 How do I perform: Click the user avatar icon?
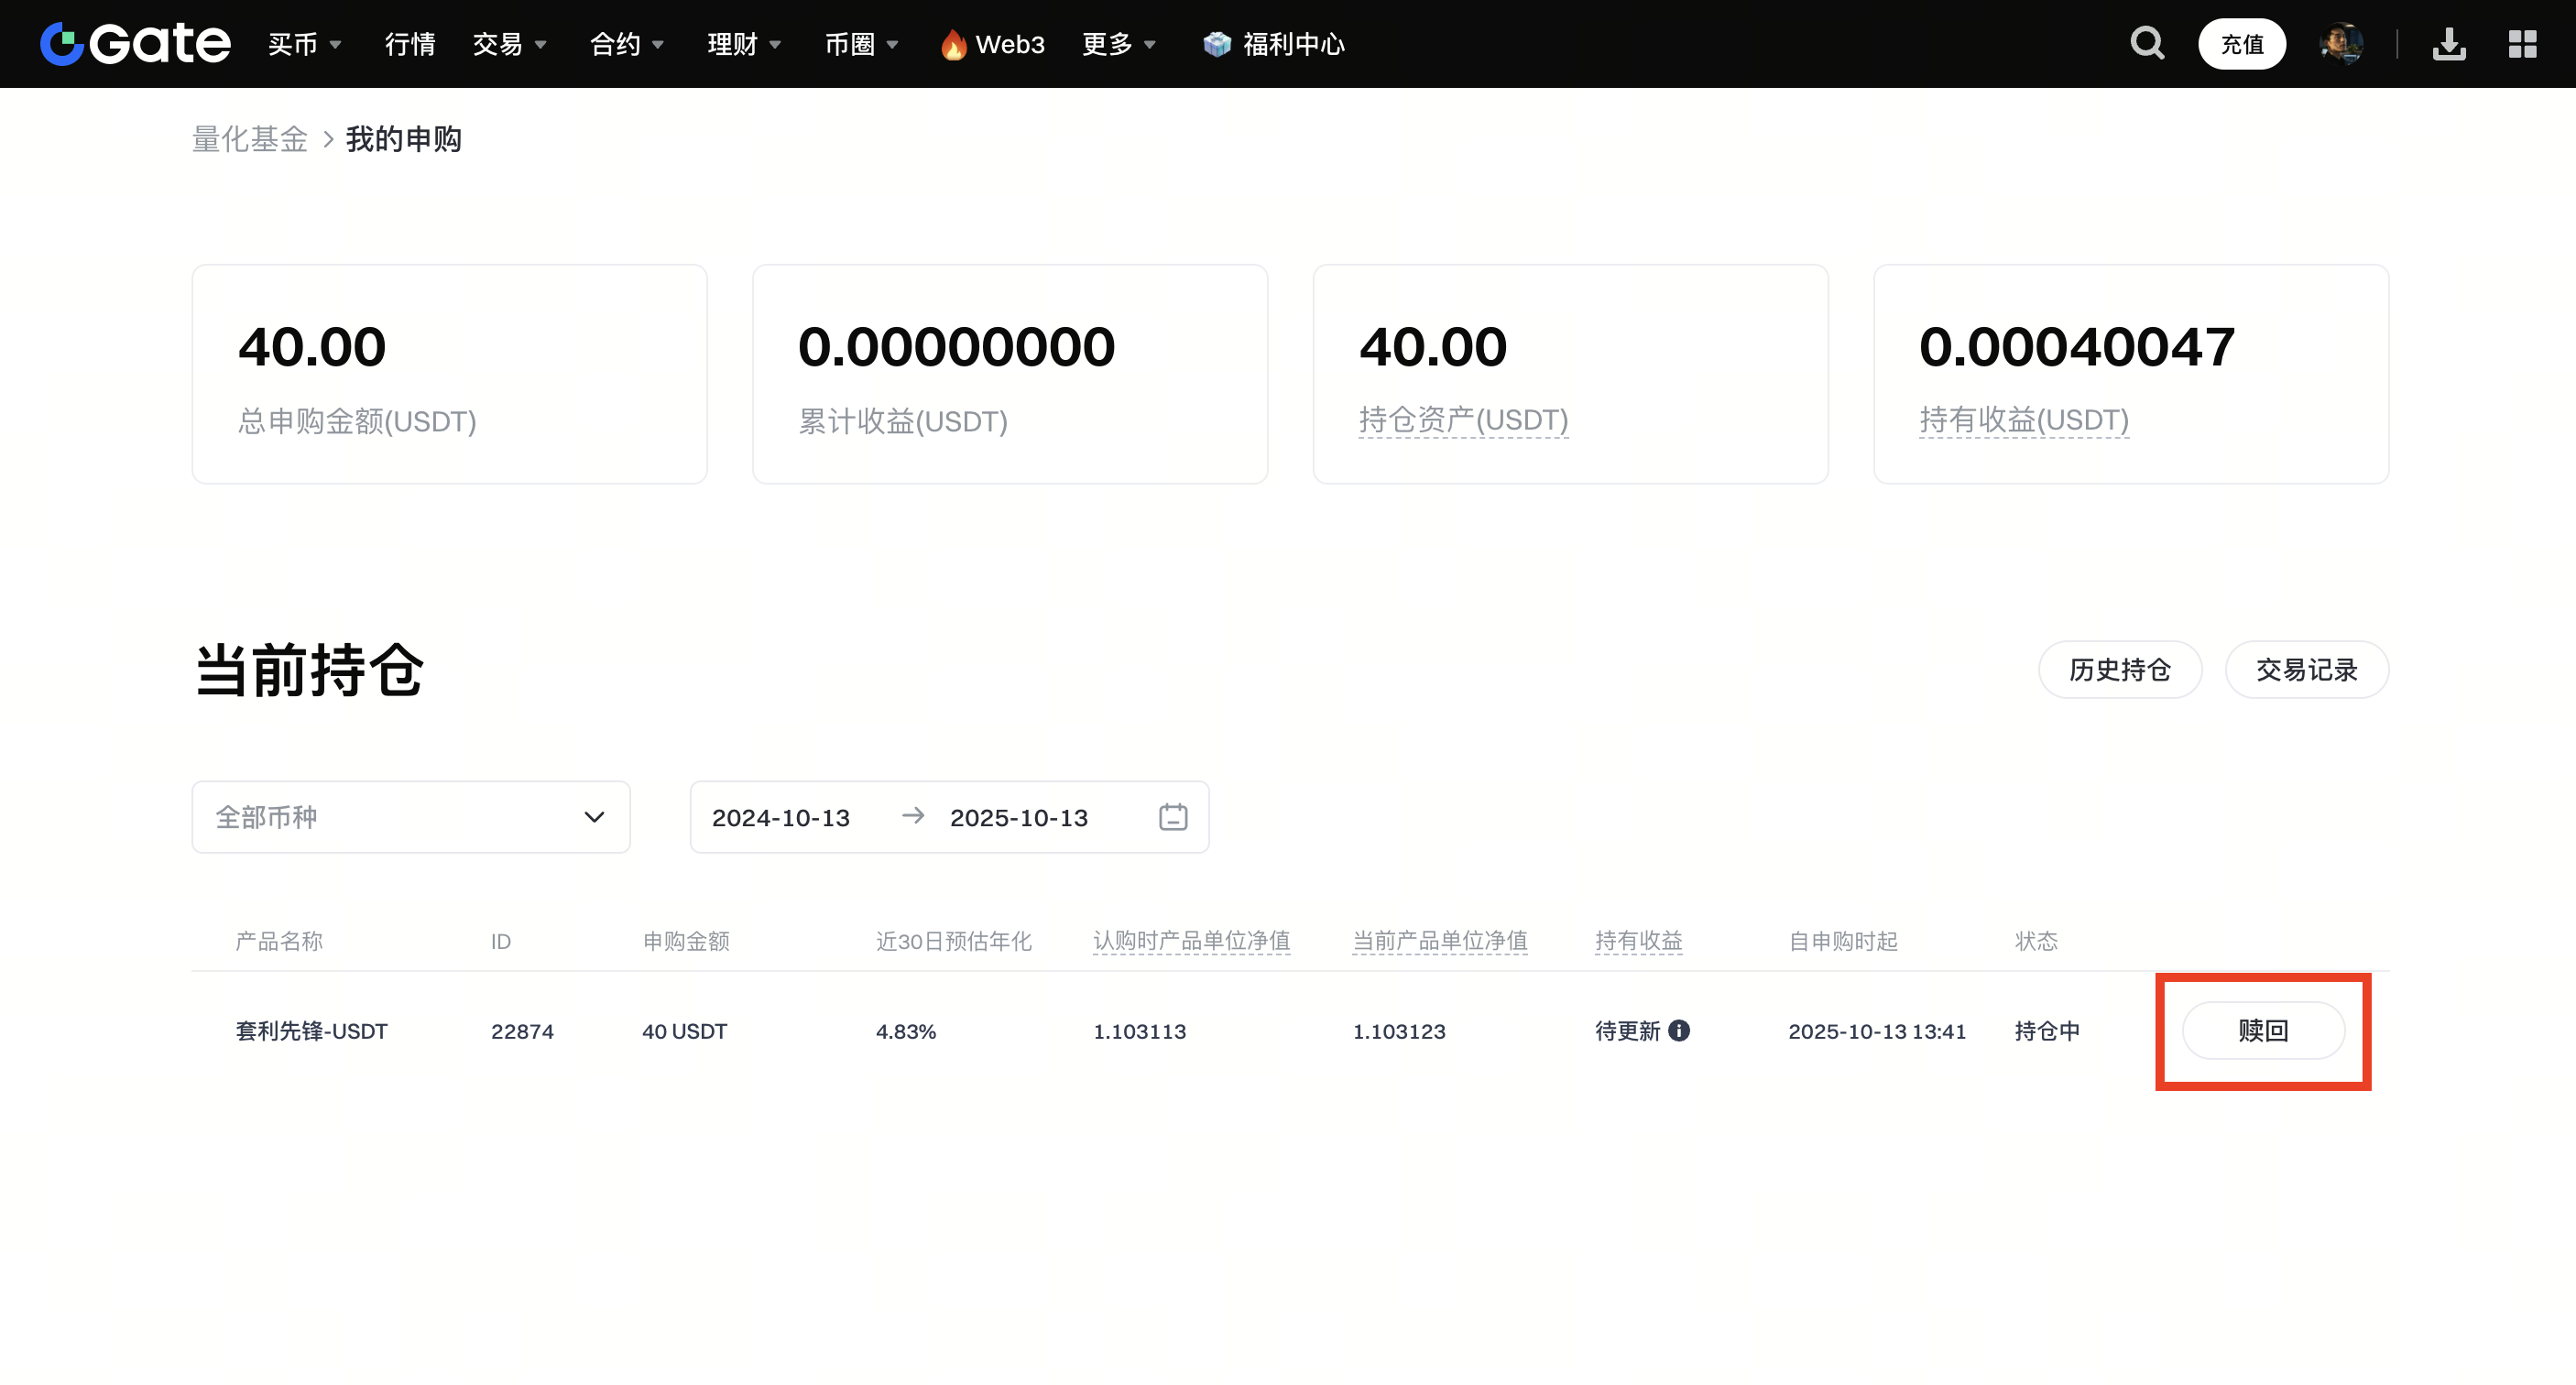tap(2341, 43)
